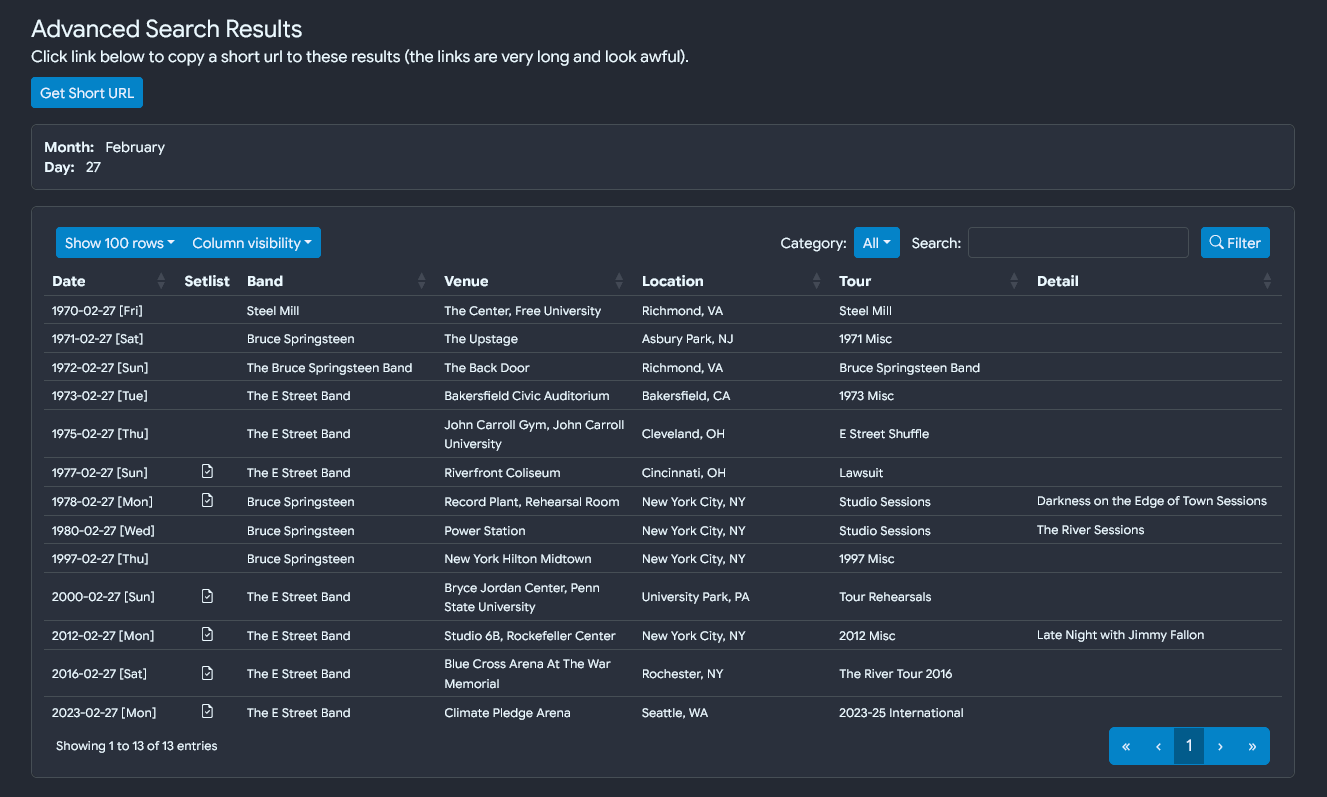Screen dimensions: 1327x797
Task: Open setlist icon for 1978-02-27 Record Plant session
Action: coord(207,501)
